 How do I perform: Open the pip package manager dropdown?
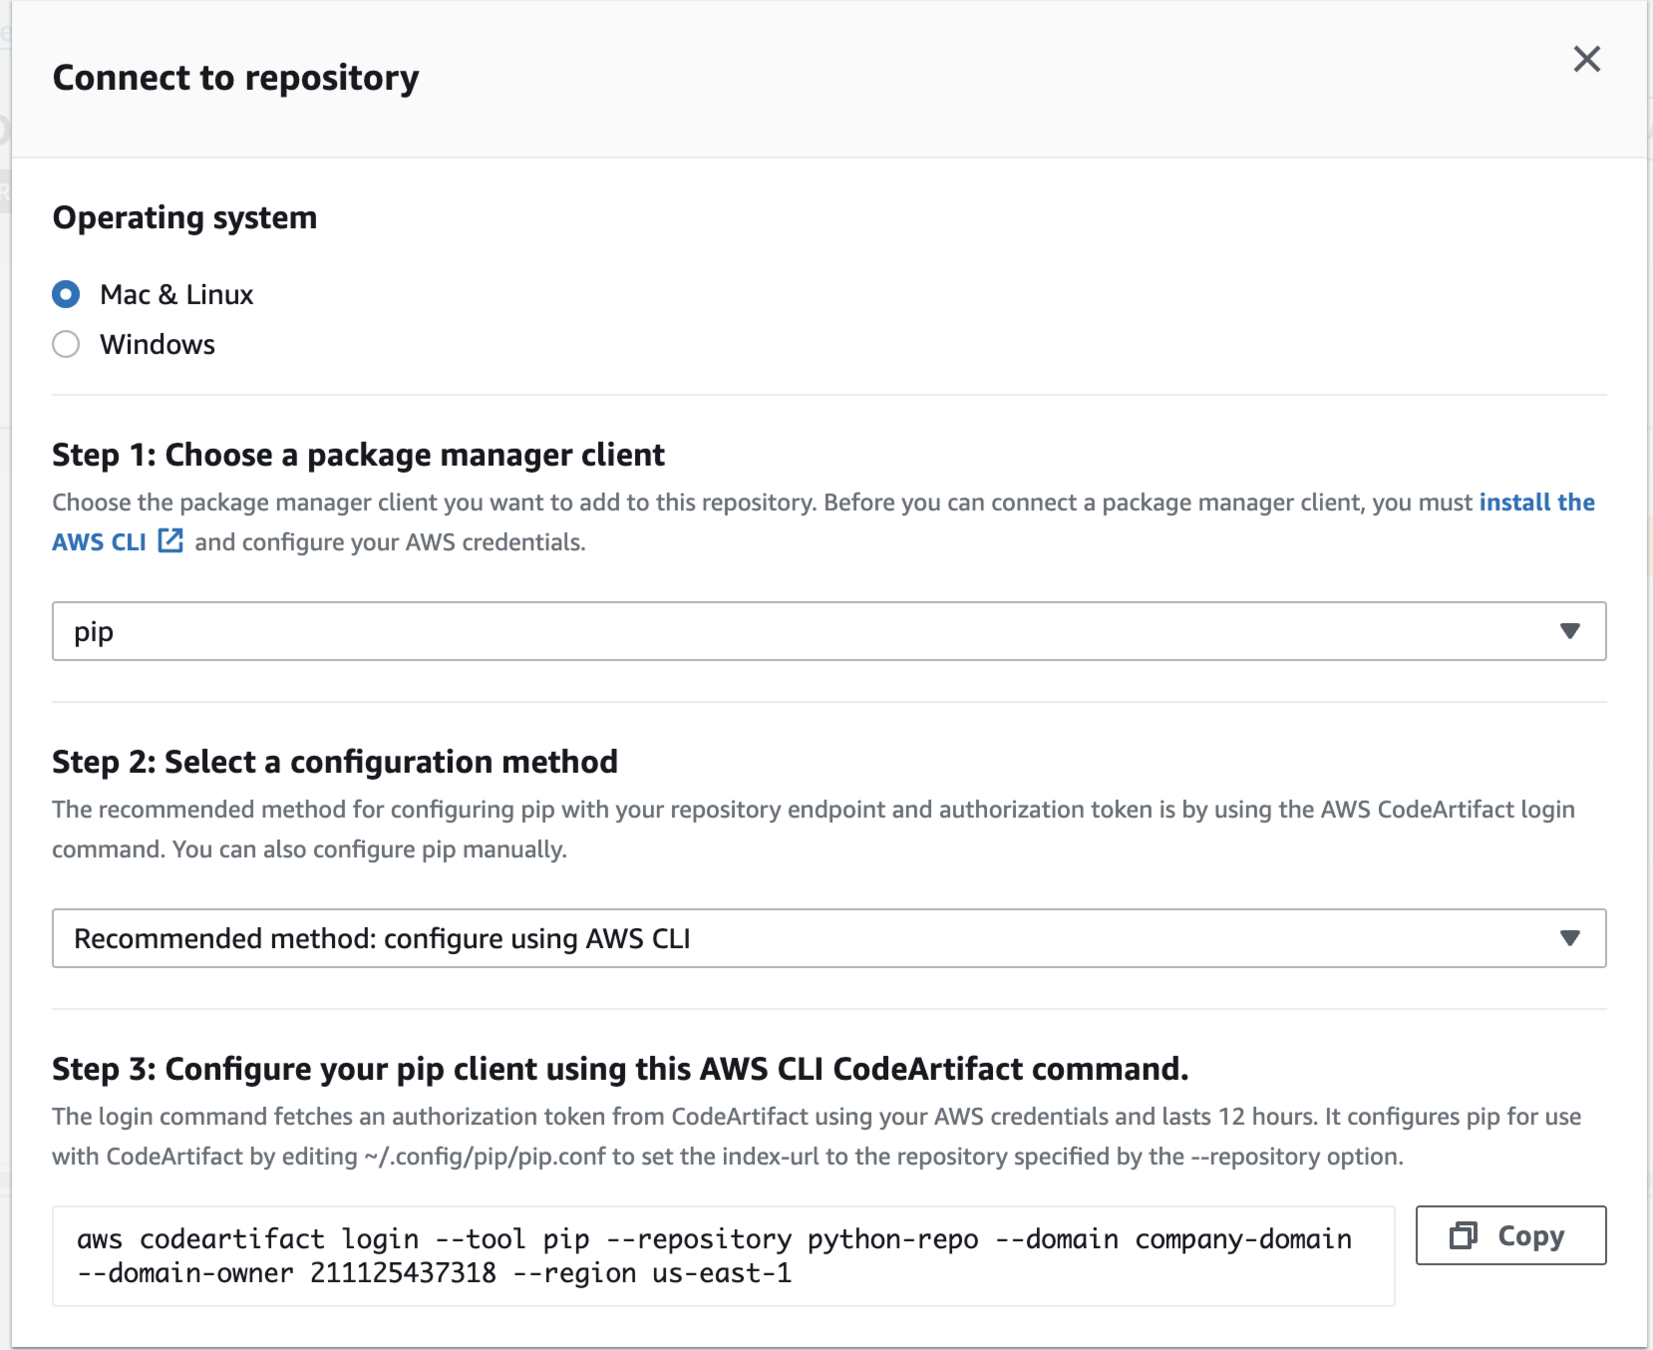click(800, 631)
